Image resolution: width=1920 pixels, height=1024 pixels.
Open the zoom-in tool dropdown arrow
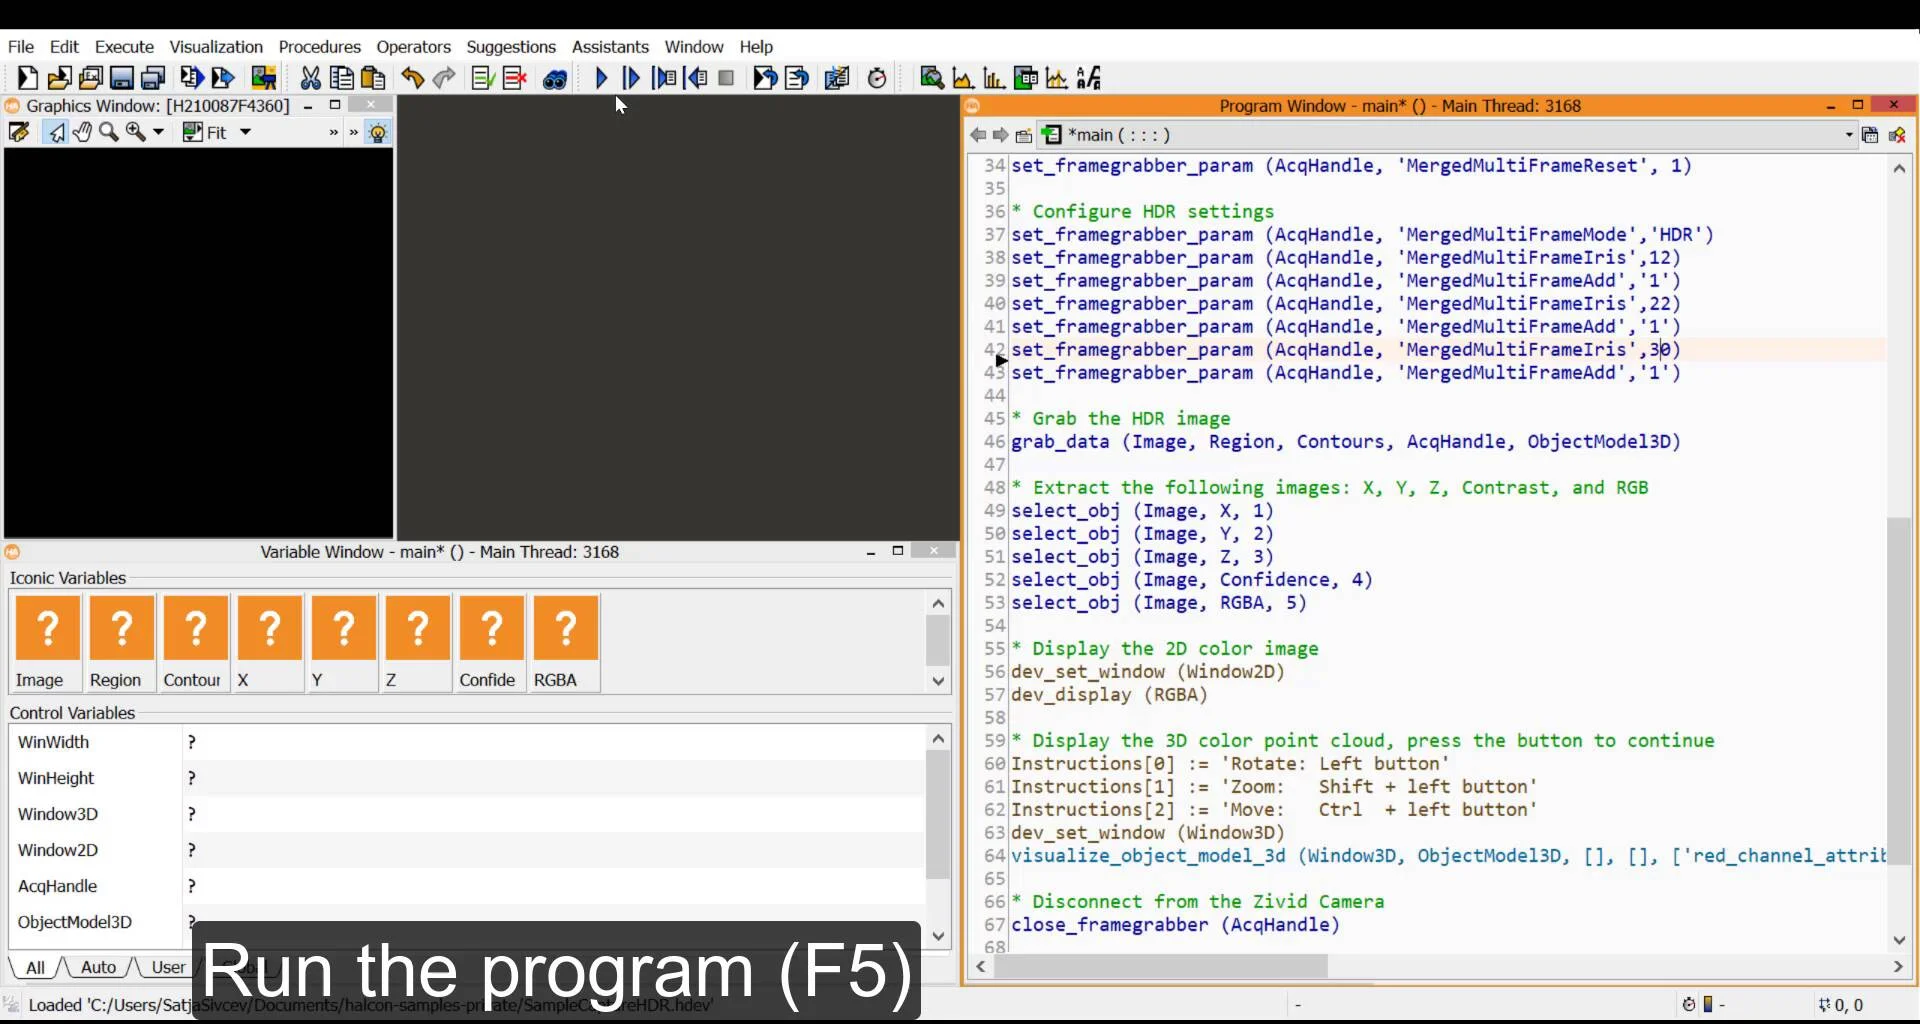158,132
